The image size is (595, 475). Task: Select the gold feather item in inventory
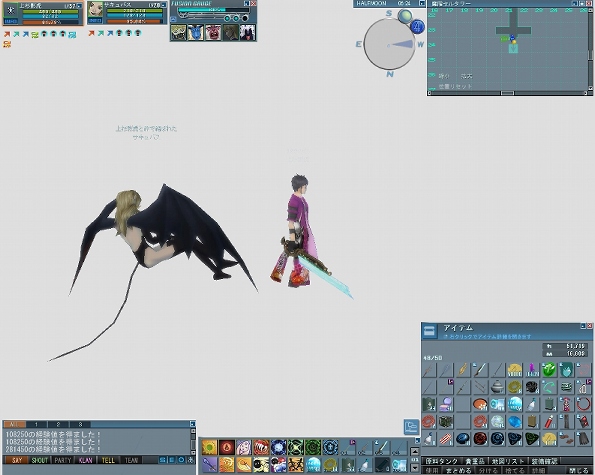(463, 370)
